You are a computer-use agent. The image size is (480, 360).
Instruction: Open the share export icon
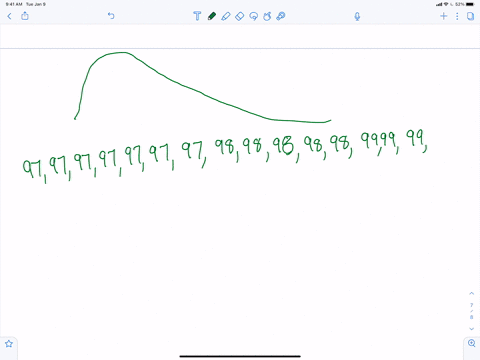pyautogui.click(x=25, y=16)
